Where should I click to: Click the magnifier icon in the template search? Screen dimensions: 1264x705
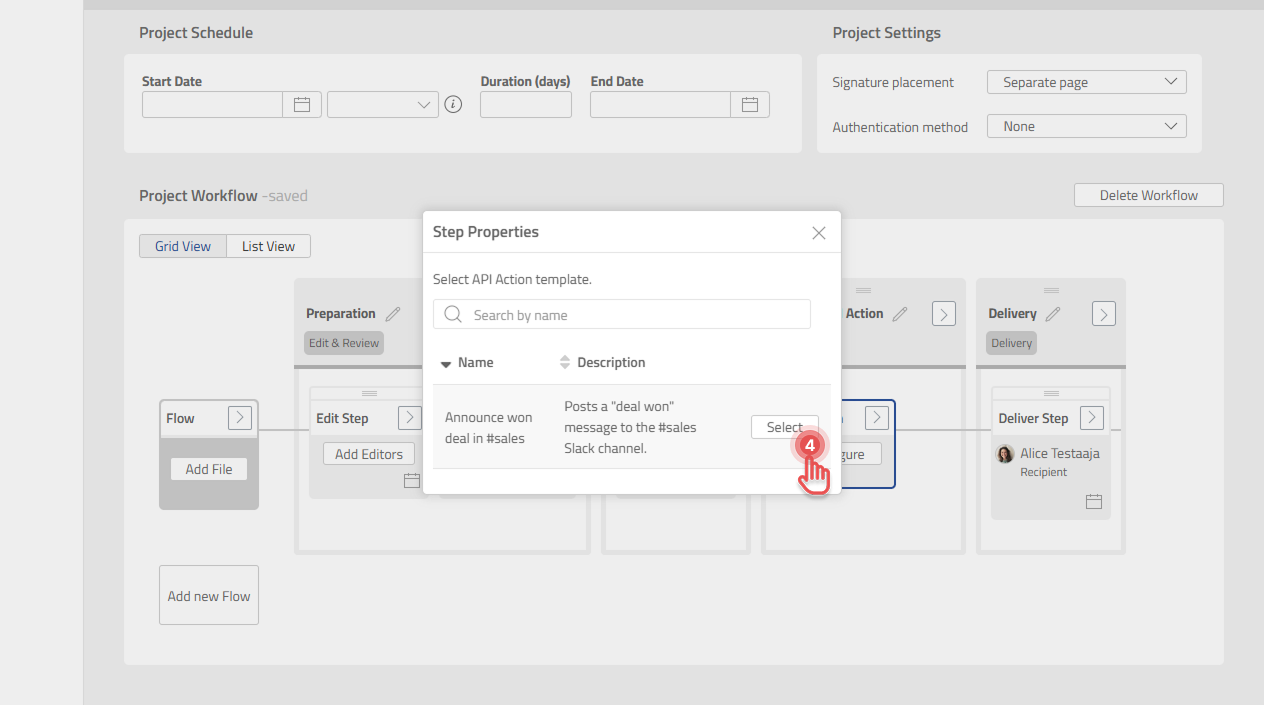coord(453,314)
